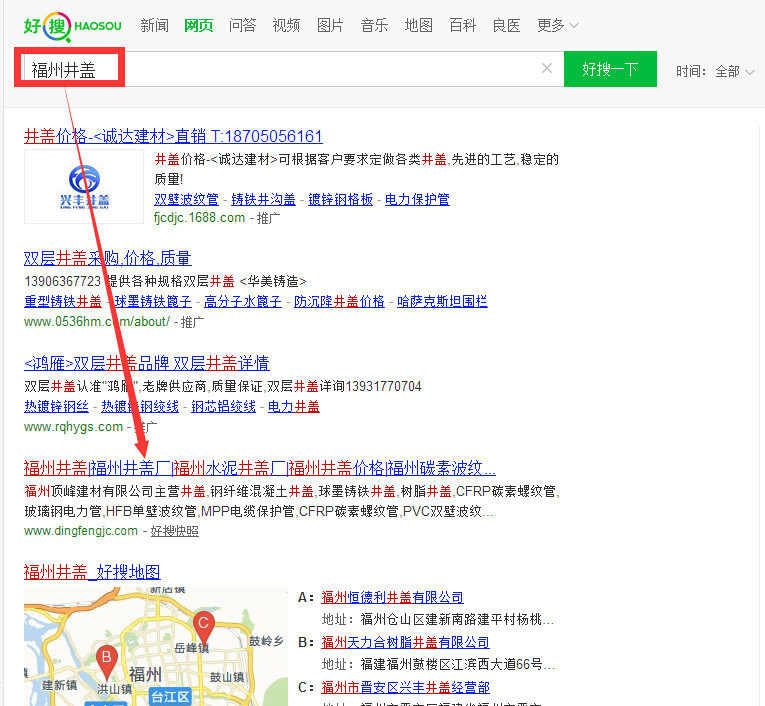This screenshot has width=765, height=706.
Task: Open result <鸿雁>双层井盖品牌 双层井盖详情
Action: [x=147, y=363]
